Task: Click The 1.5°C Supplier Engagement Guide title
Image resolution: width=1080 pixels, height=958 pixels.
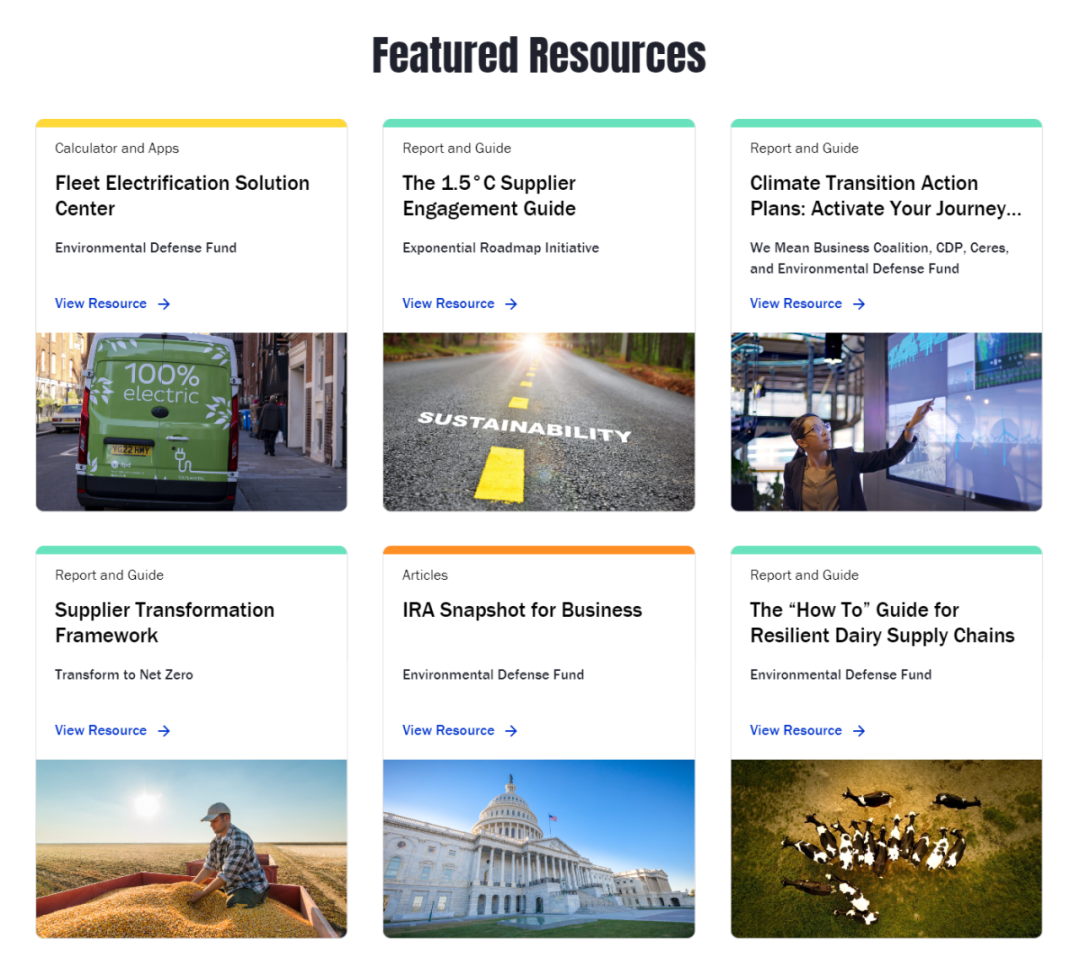Action: coord(489,196)
